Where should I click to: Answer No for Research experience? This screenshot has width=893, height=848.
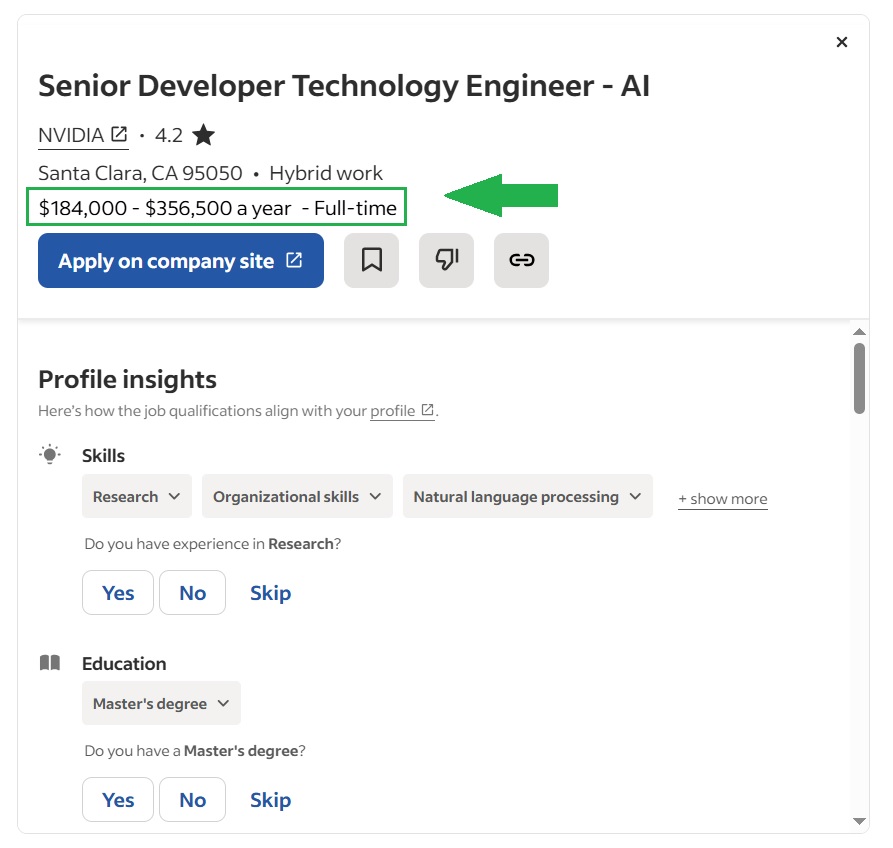pos(192,593)
